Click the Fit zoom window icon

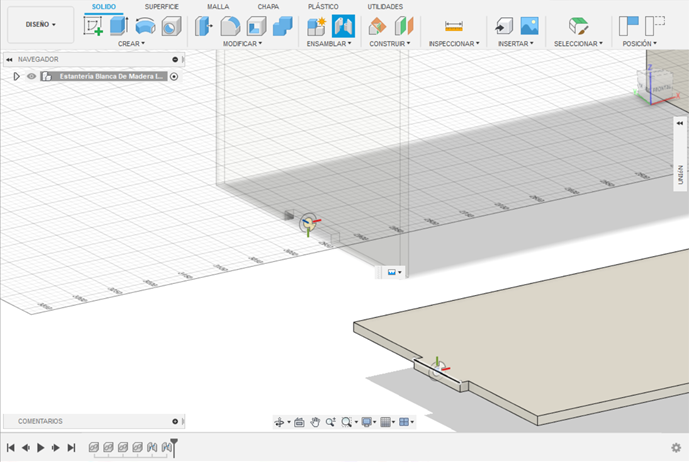(x=346, y=422)
